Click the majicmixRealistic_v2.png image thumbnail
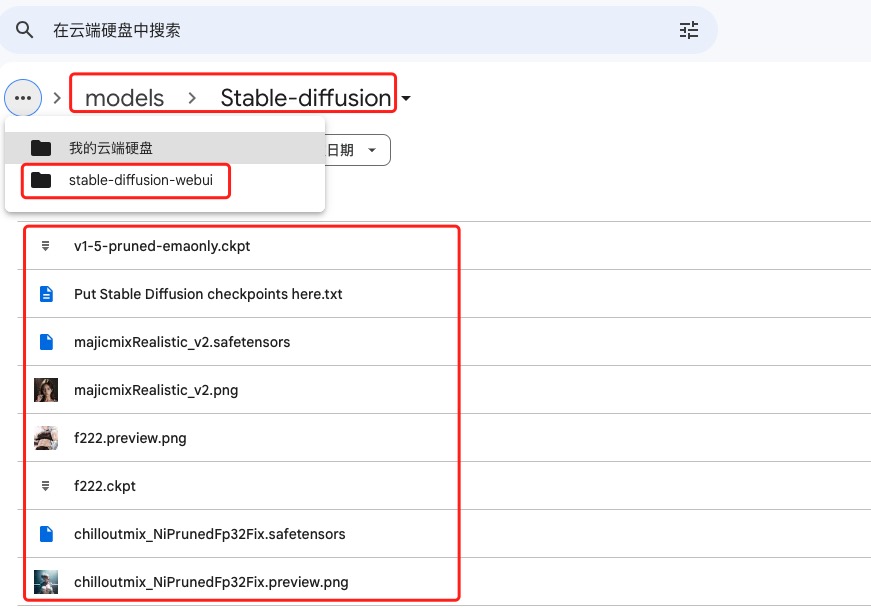Image resolution: width=871 pixels, height=611 pixels. (x=46, y=390)
